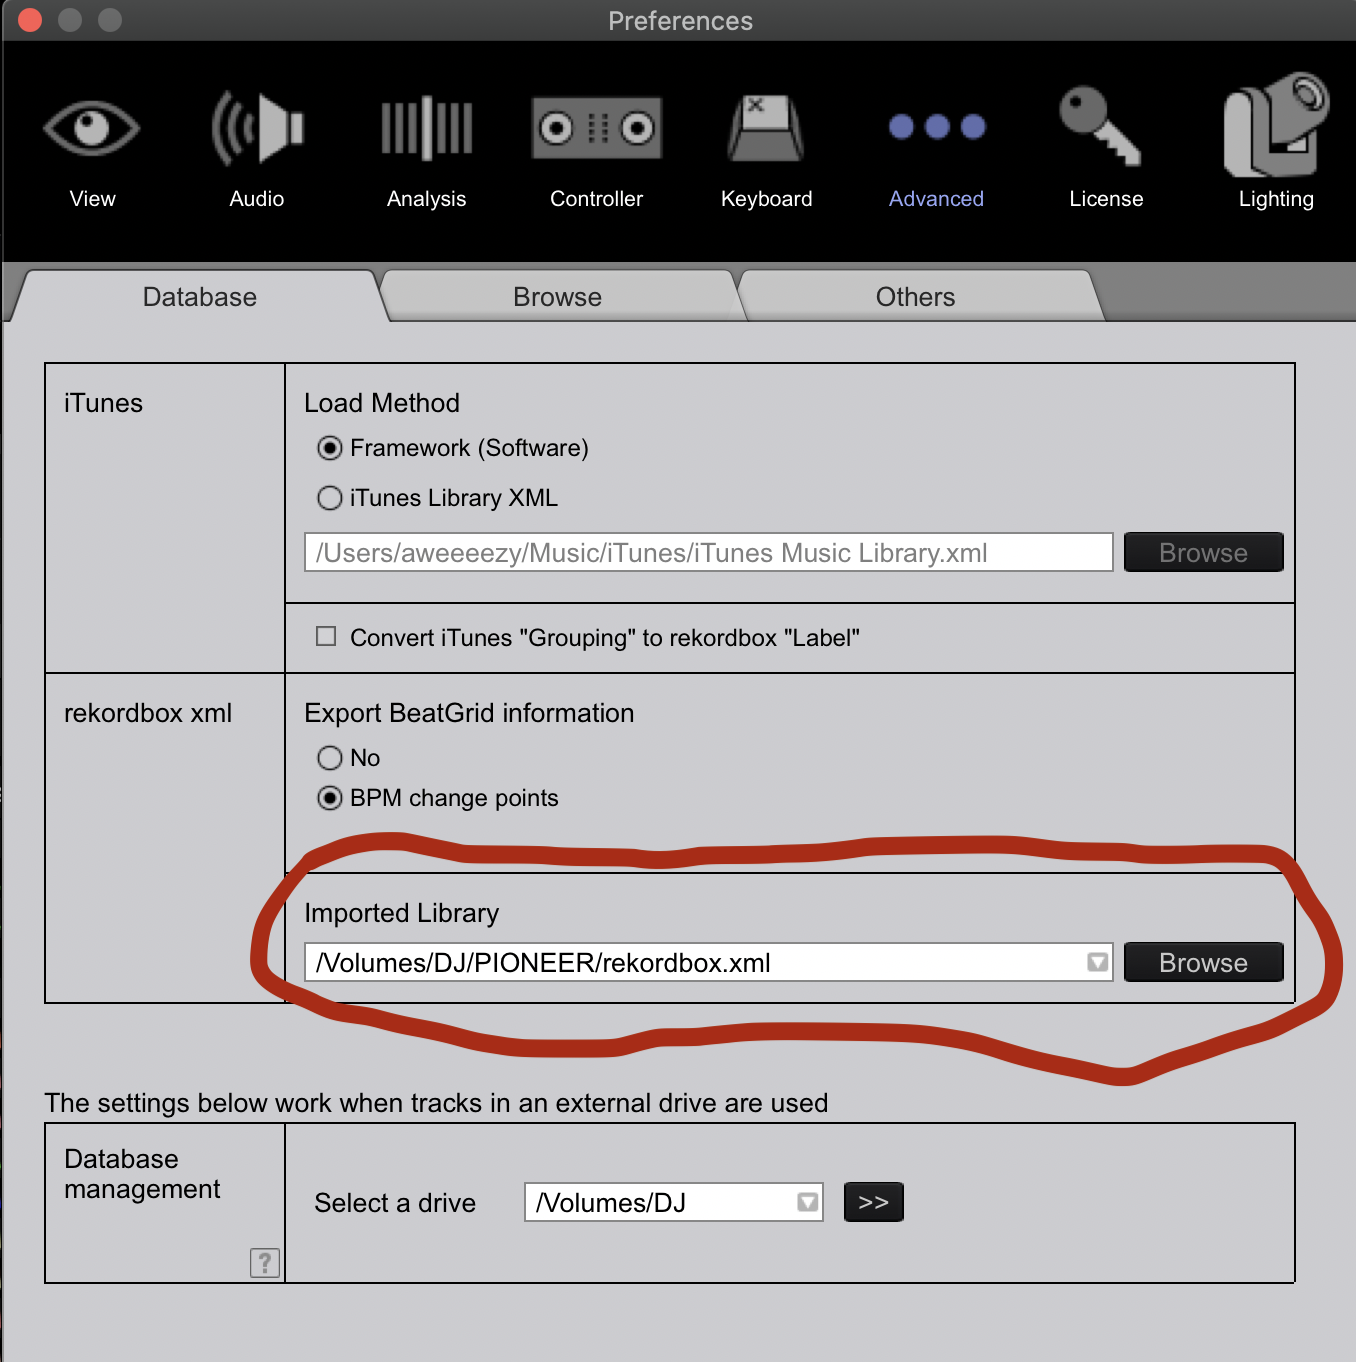The height and width of the screenshot is (1362, 1356).
Task: Click the Database management help question mark
Action: (264, 1263)
